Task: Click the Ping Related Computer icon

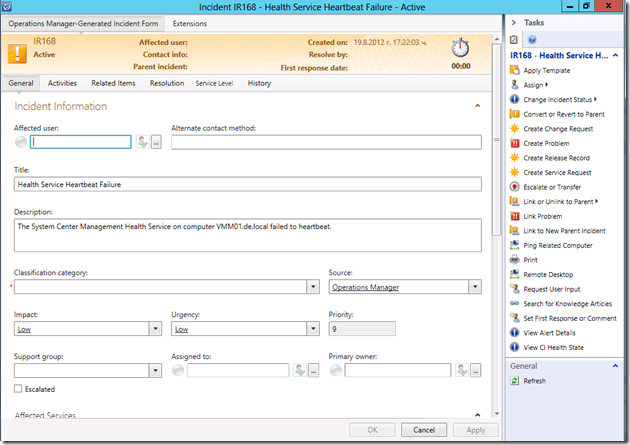Action: 514,245
